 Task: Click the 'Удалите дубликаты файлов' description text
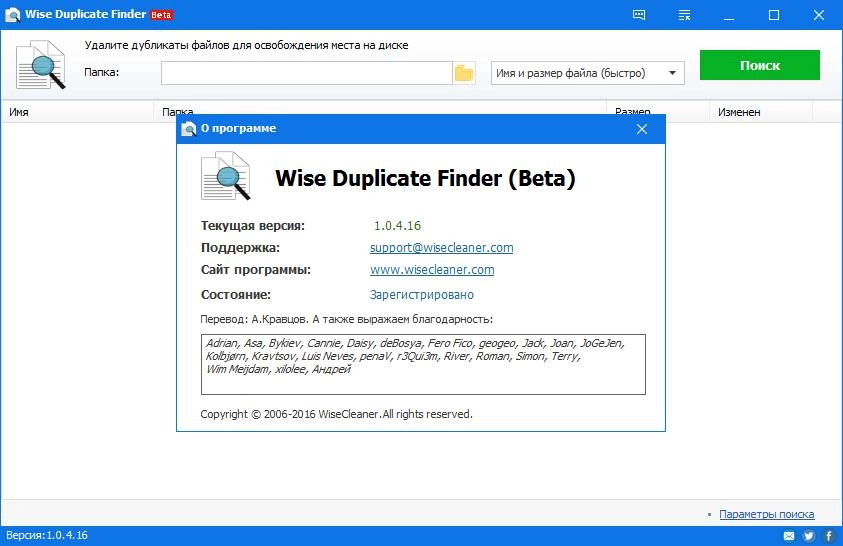tap(246, 45)
